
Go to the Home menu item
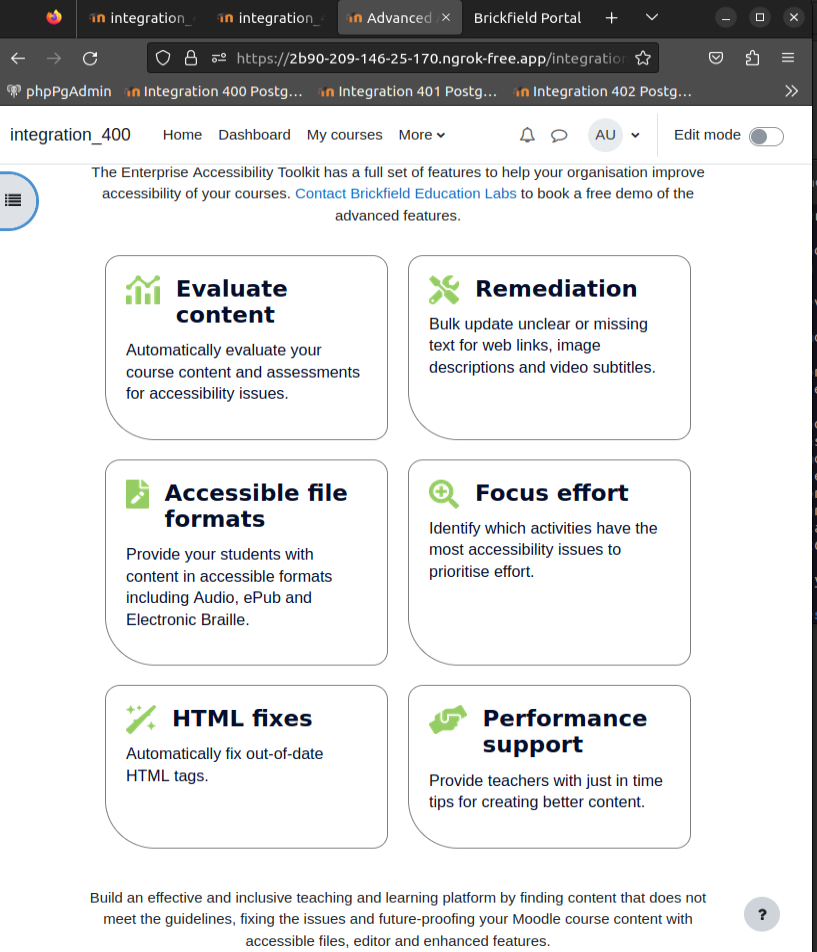[182, 135]
